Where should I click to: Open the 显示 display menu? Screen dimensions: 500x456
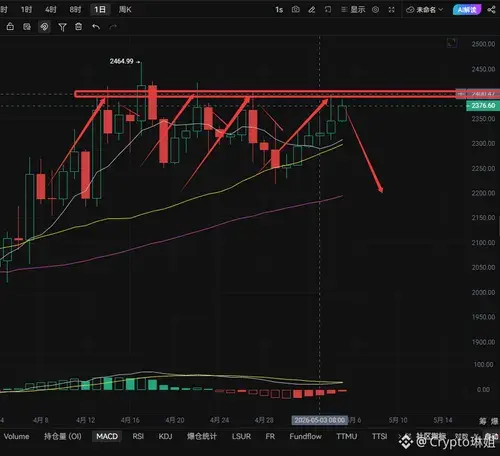(353, 10)
